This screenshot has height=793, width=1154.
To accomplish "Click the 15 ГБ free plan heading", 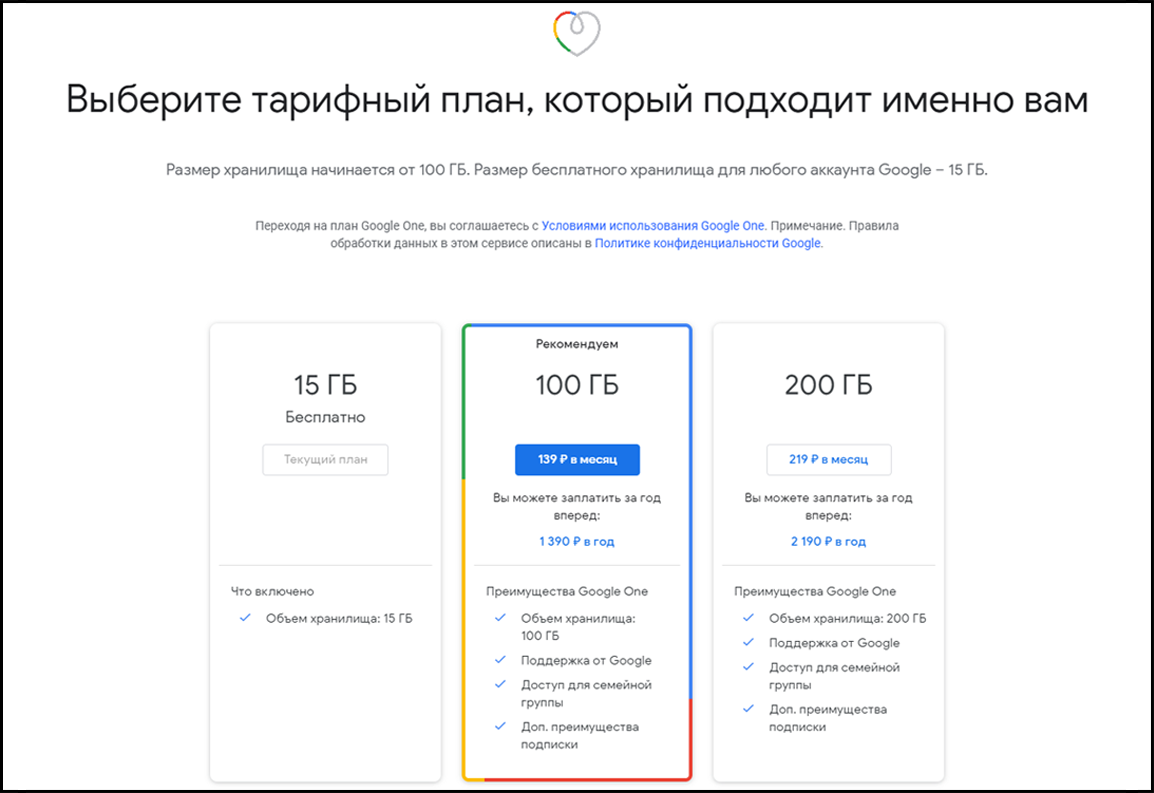I will tap(325, 384).
